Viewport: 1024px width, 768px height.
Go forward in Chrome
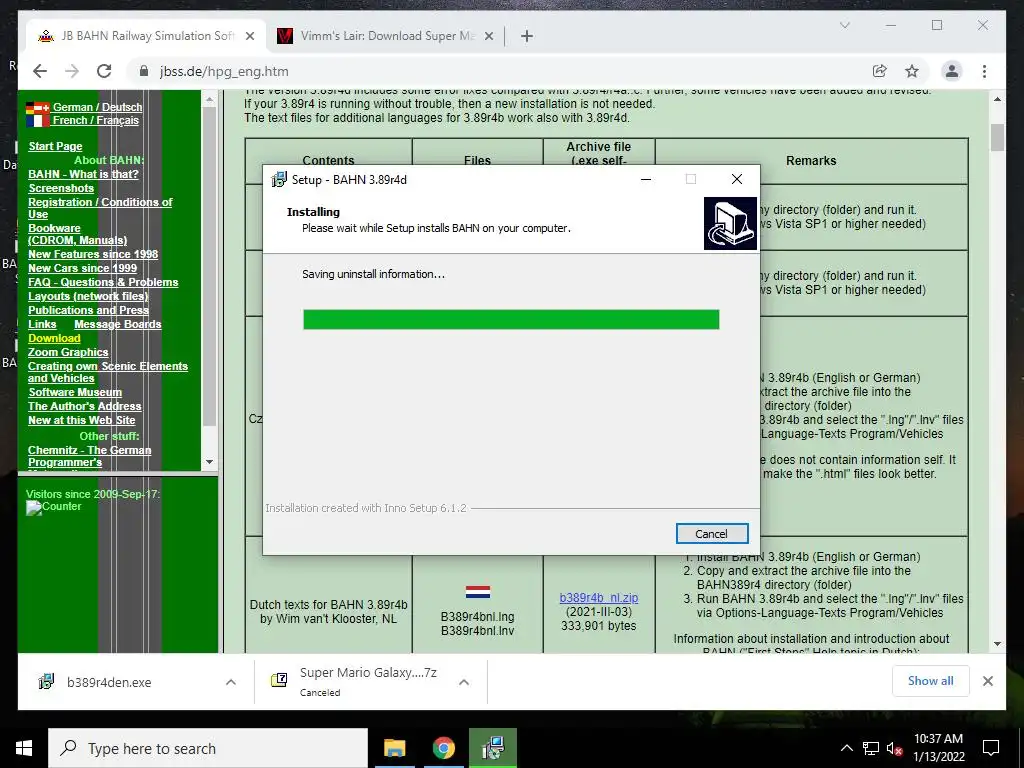pyautogui.click(x=72, y=71)
